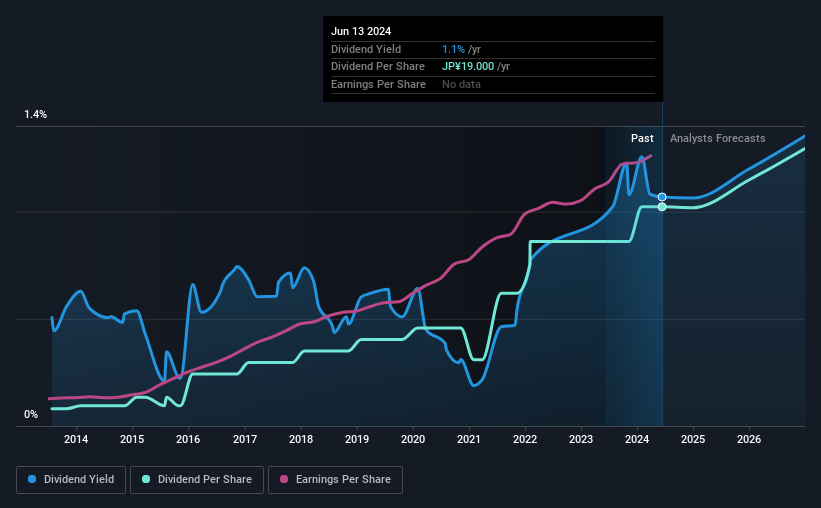Click the 2014 x-axis label
This screenshot has height=508, width=821.
pyautogui.click(x=76, y=439)
